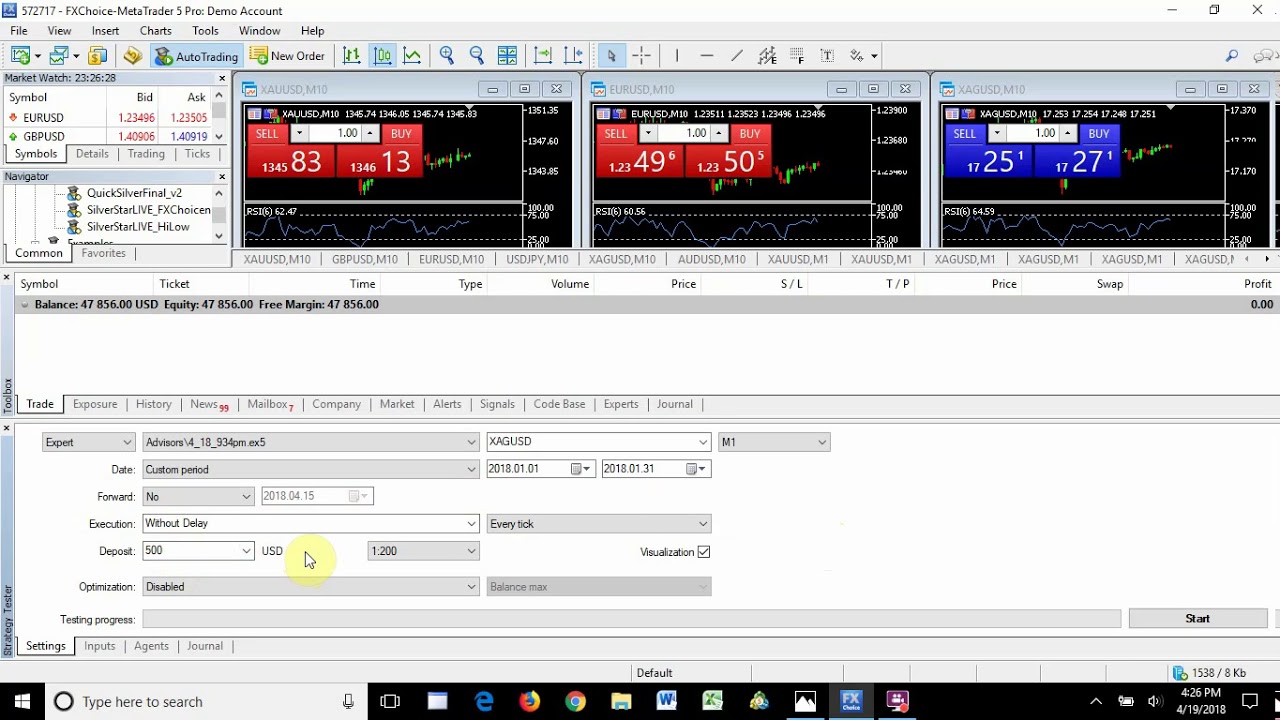Open the Insert menu
The image size is (1280, 720).
105,31
